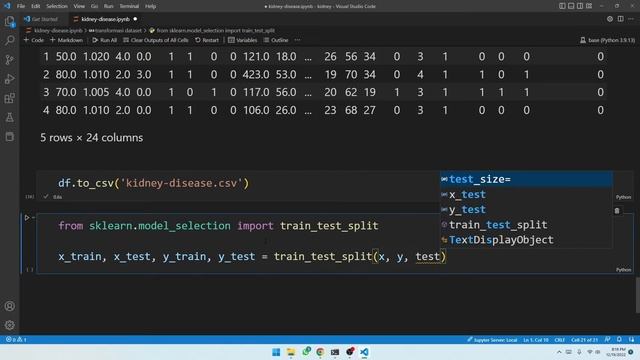Open editor More Actions ellipsis
The height and width of the screenshot is (360, 640).
tap(631, 19)
